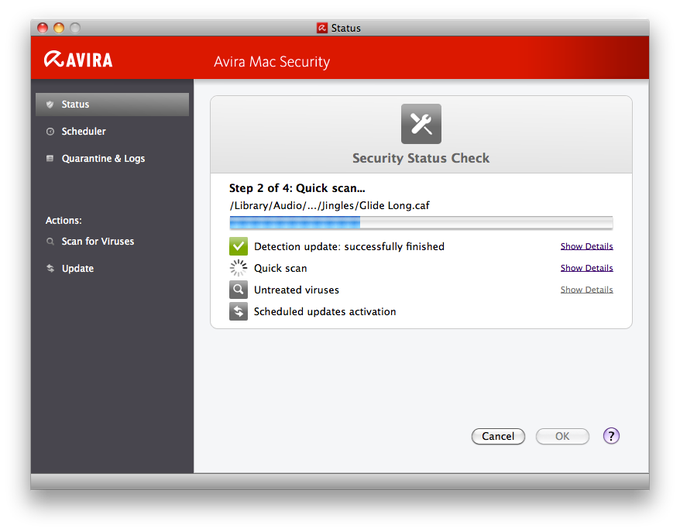Image resolution: width=680 pixels, height=532 pixels.
Task: Open the Scheduler section
Action: [x=83, y=131]
